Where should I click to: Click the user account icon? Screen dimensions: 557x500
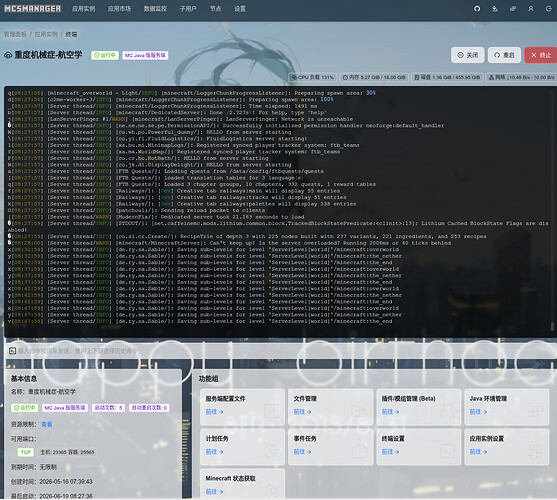coord(530,9)
